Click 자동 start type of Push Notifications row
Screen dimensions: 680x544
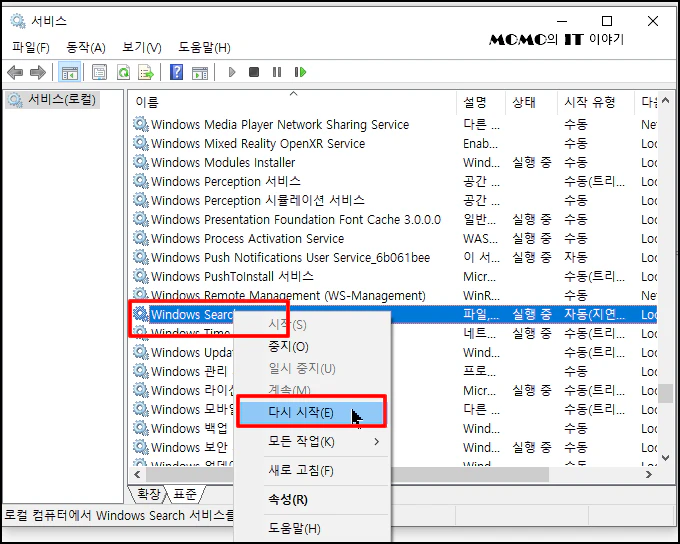pyautogui.click(x=575, y=258)
